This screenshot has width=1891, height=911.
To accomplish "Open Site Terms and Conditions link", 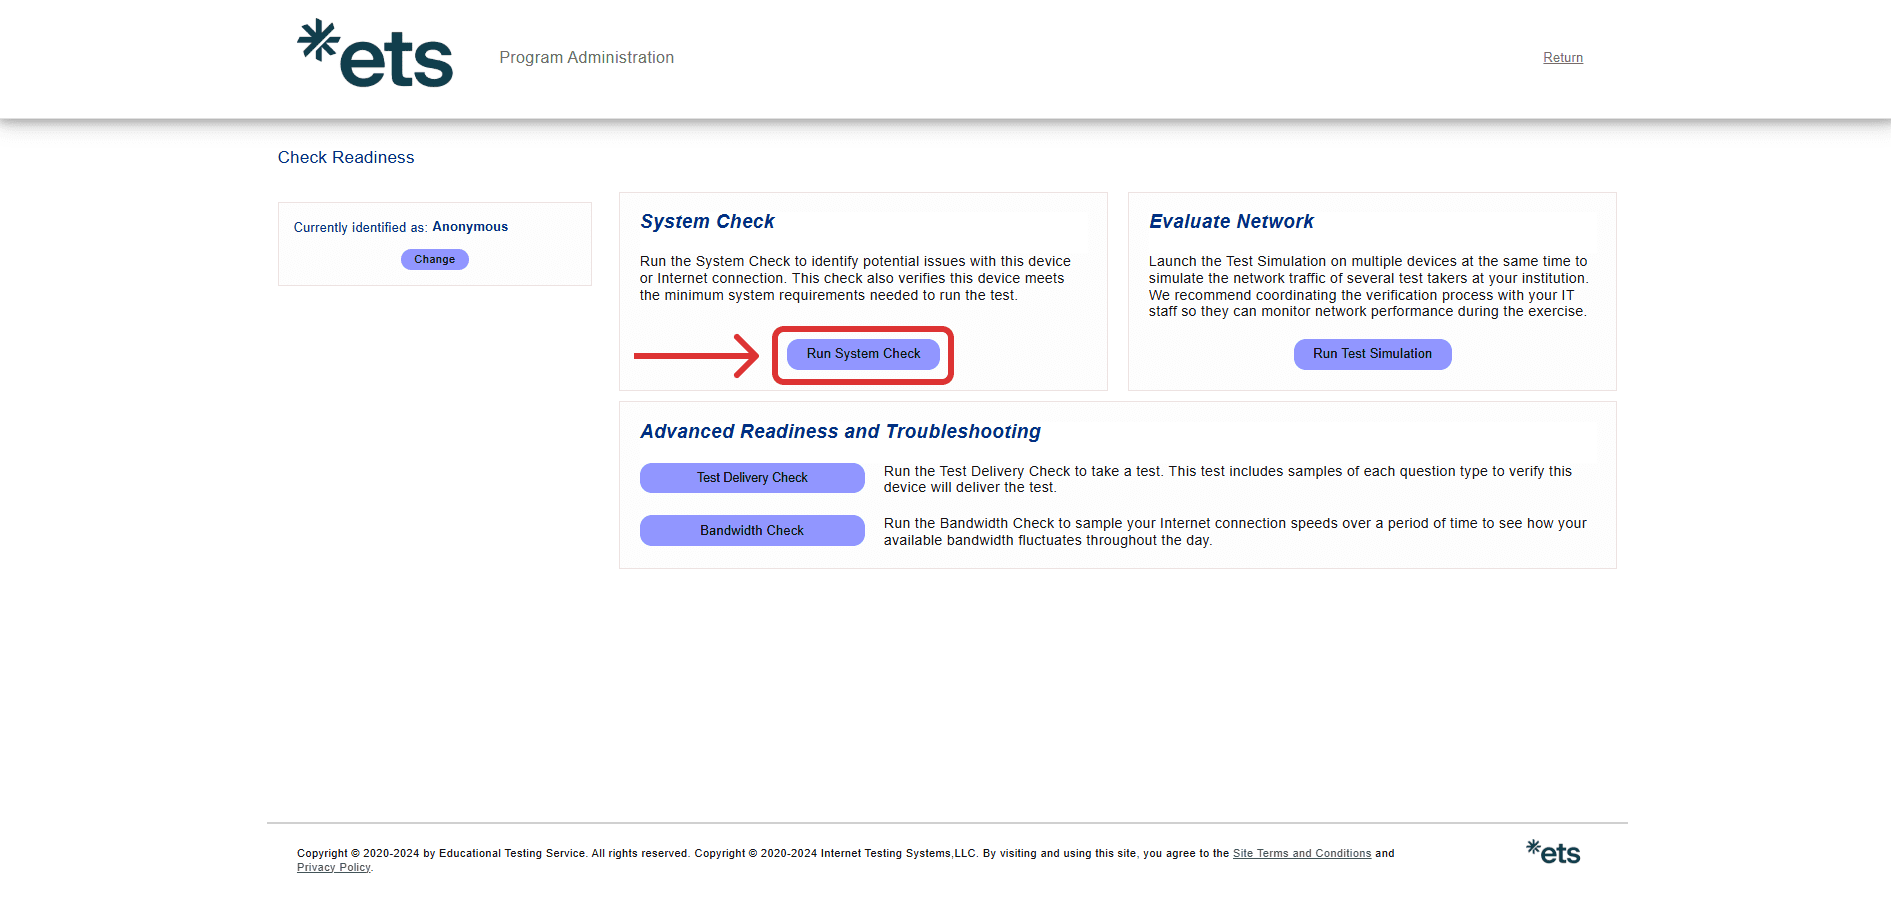I will (x=1301, y=854).
